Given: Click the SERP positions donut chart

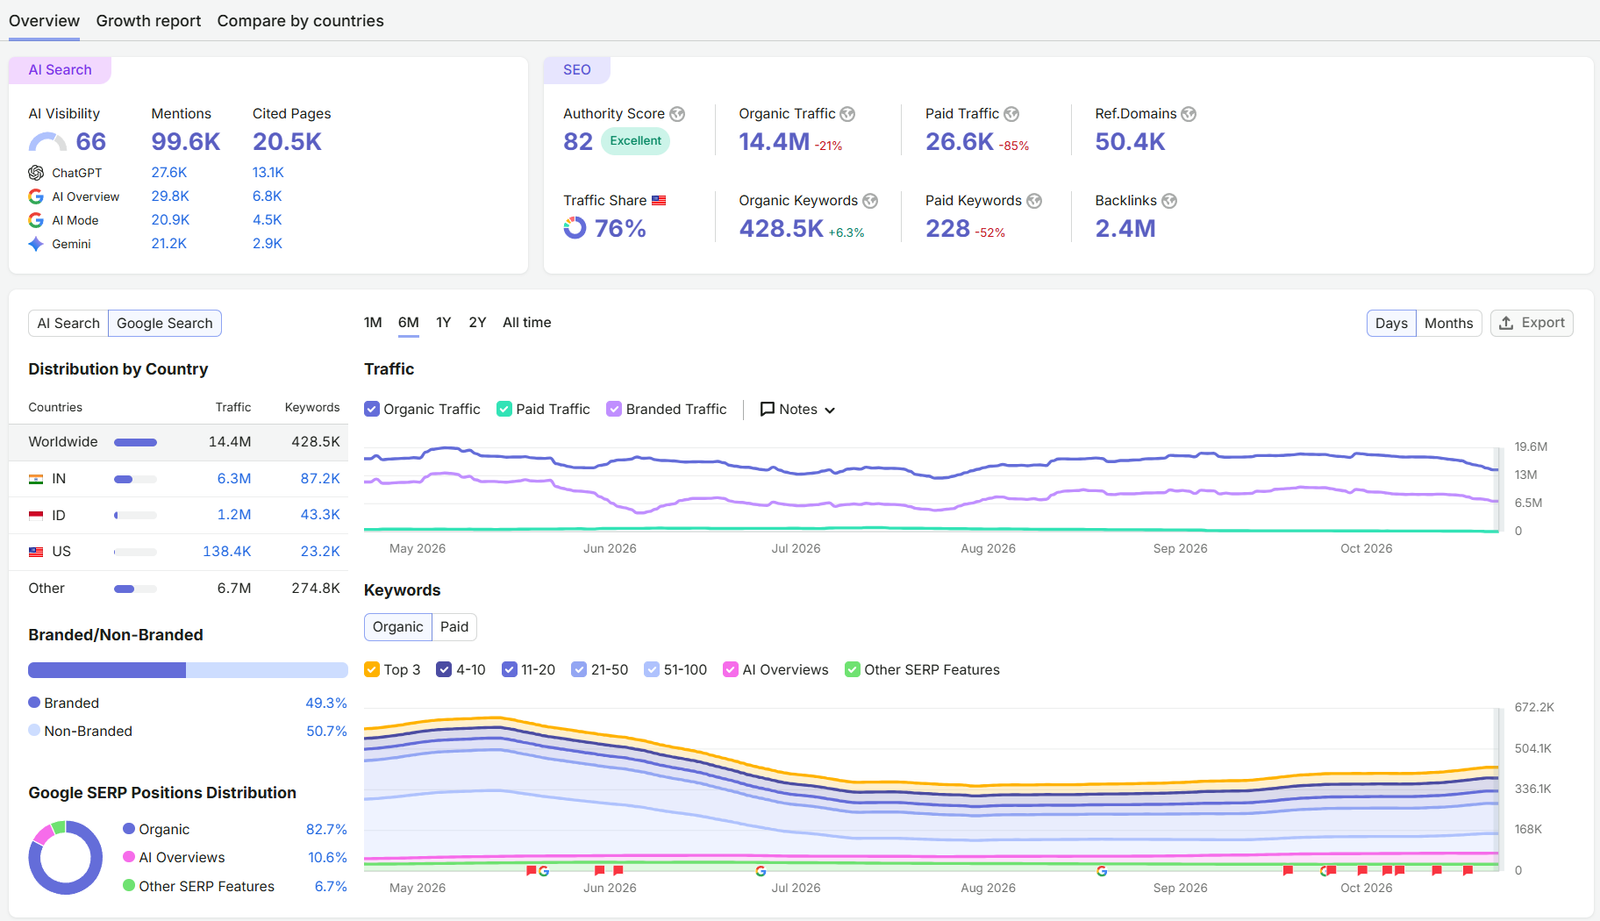Looking at the screenshot, I should point(66,857).
